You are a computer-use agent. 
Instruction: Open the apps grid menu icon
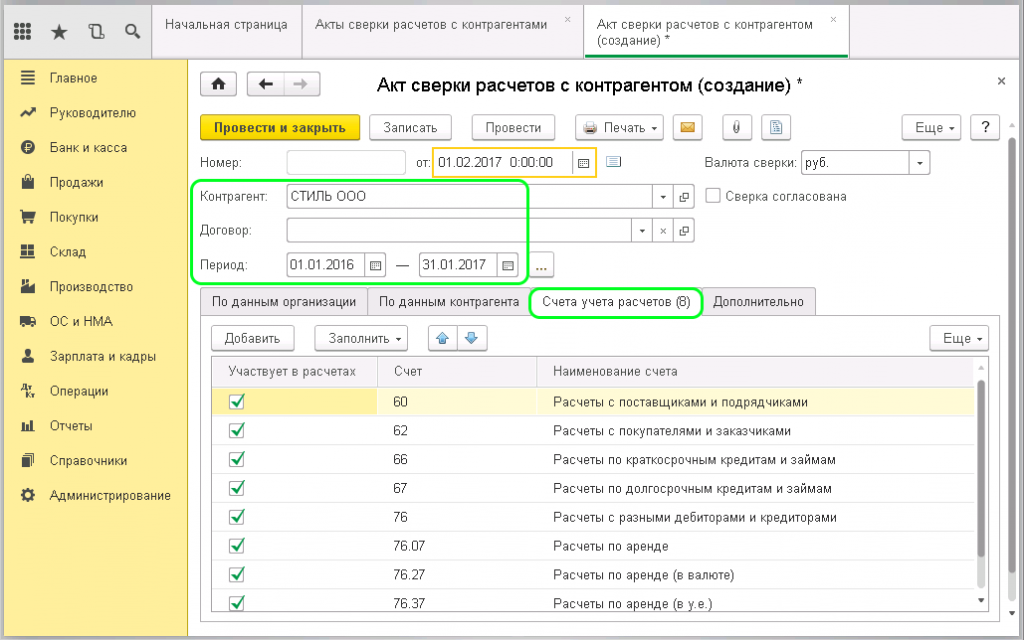[x=23, y=31]
